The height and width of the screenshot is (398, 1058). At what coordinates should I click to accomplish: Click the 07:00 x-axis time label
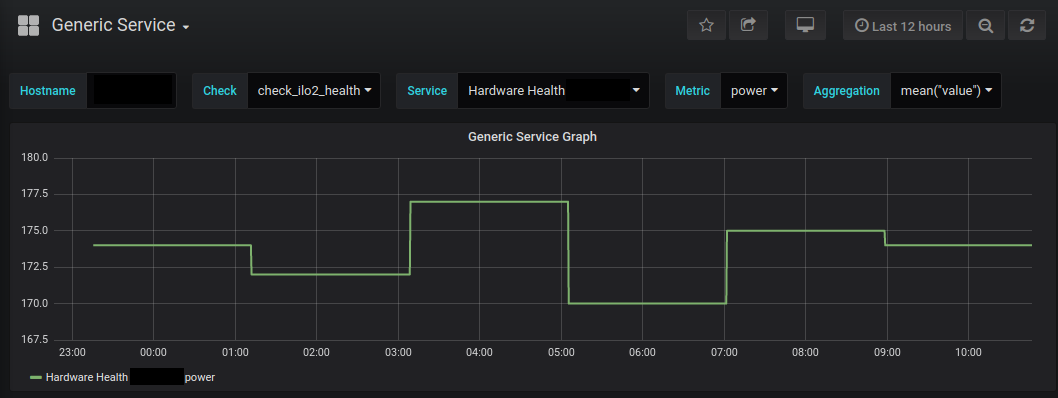[x=724, y=353]
